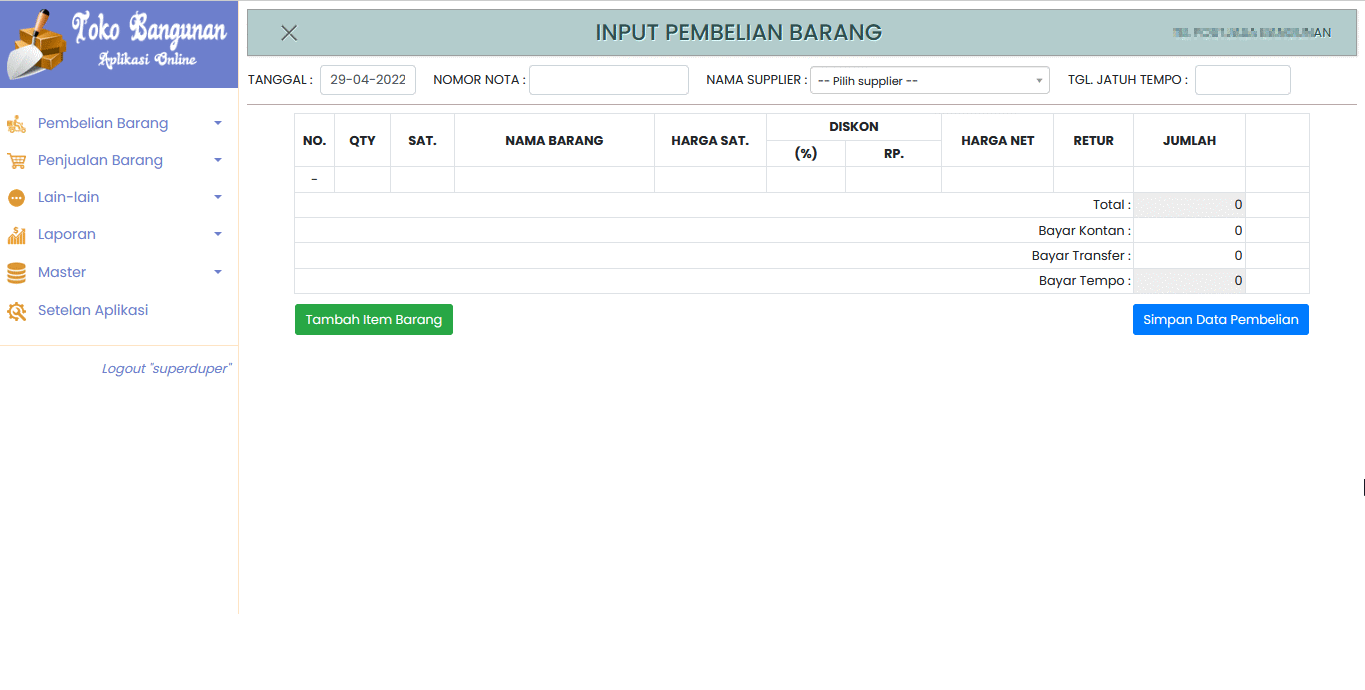Viewport: 1365px width, 690px height.
Task: Expand the Pembelian Barang menu arrow
Action: (218, 124)
